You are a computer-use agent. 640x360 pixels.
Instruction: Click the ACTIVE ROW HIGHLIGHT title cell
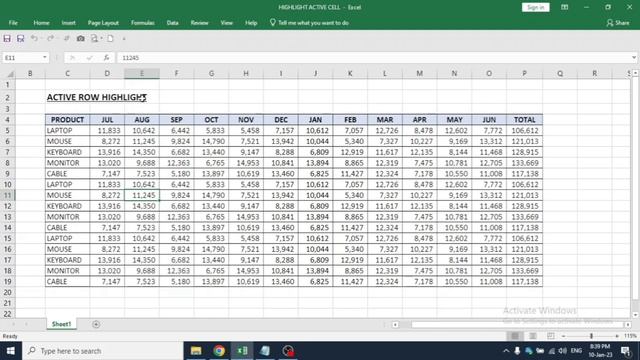pyautogui.click(x=97, y=98)
